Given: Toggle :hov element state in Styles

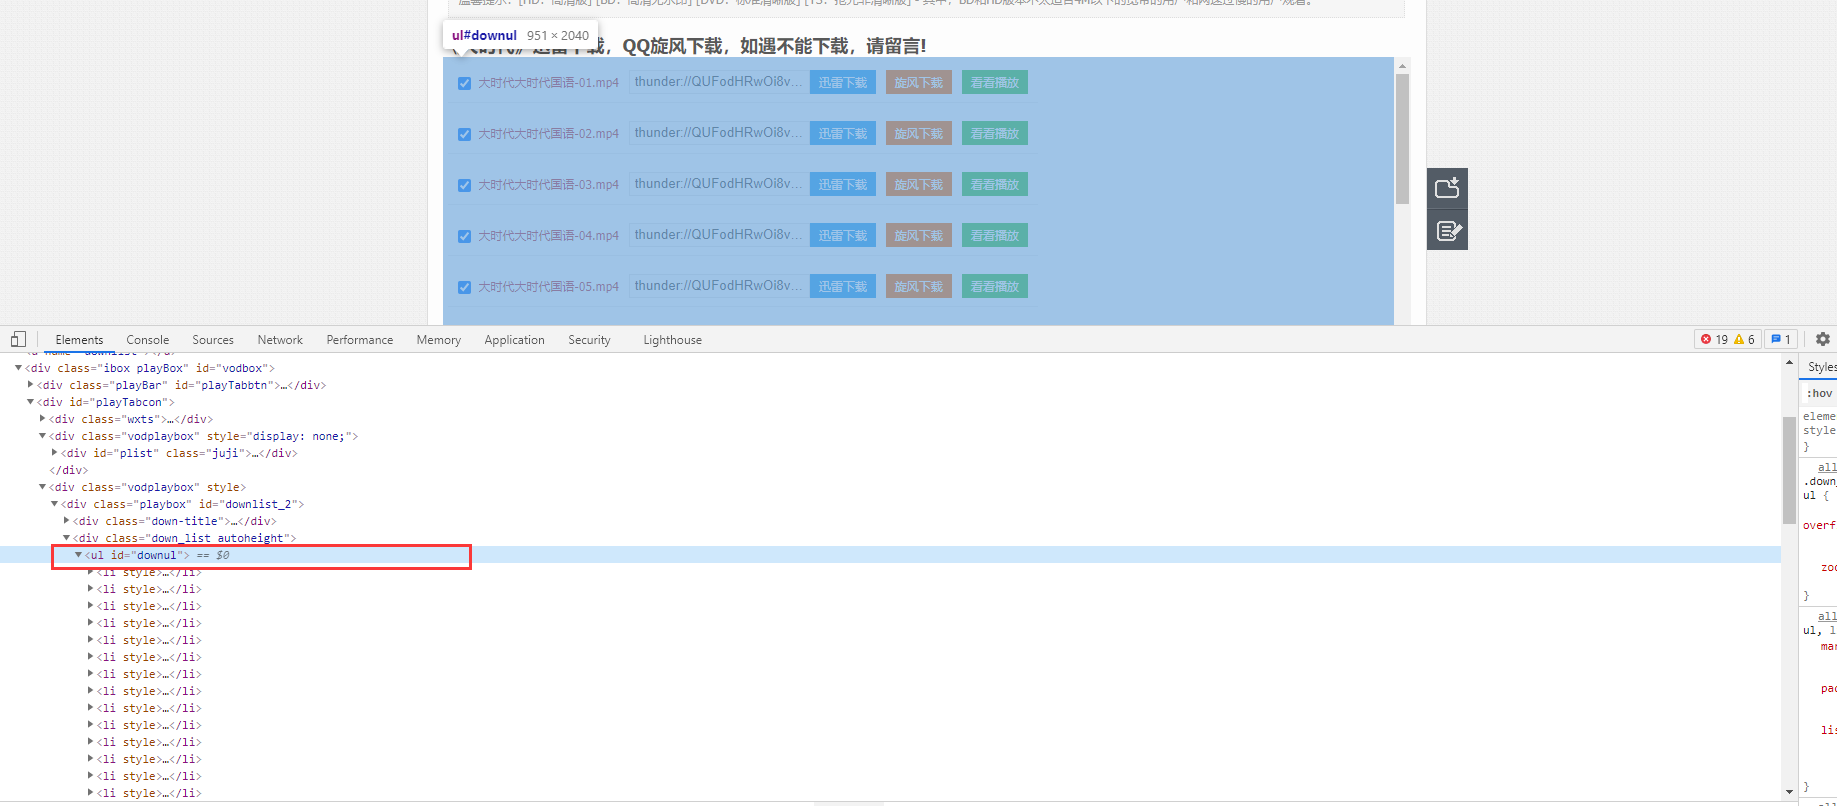Looking at the screenshot, I should (x=1820, y=393).
